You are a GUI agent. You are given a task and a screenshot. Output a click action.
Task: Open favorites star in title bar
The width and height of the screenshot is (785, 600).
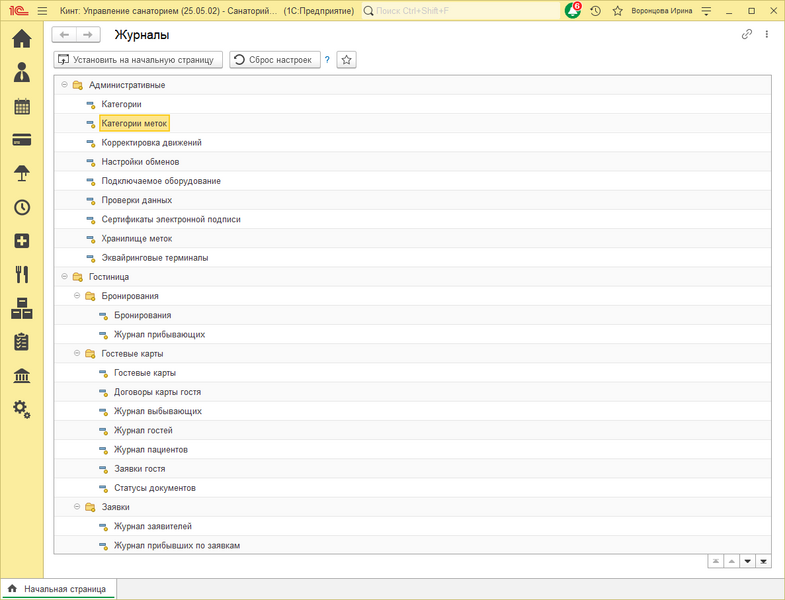point(617,11)
